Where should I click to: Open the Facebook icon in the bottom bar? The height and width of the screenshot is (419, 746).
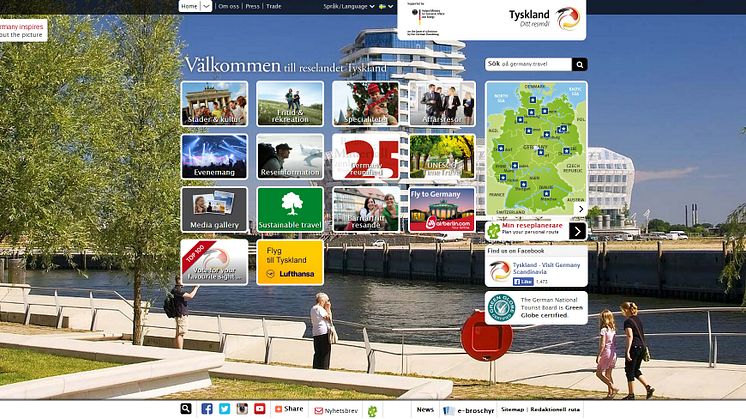click(207, 409)
